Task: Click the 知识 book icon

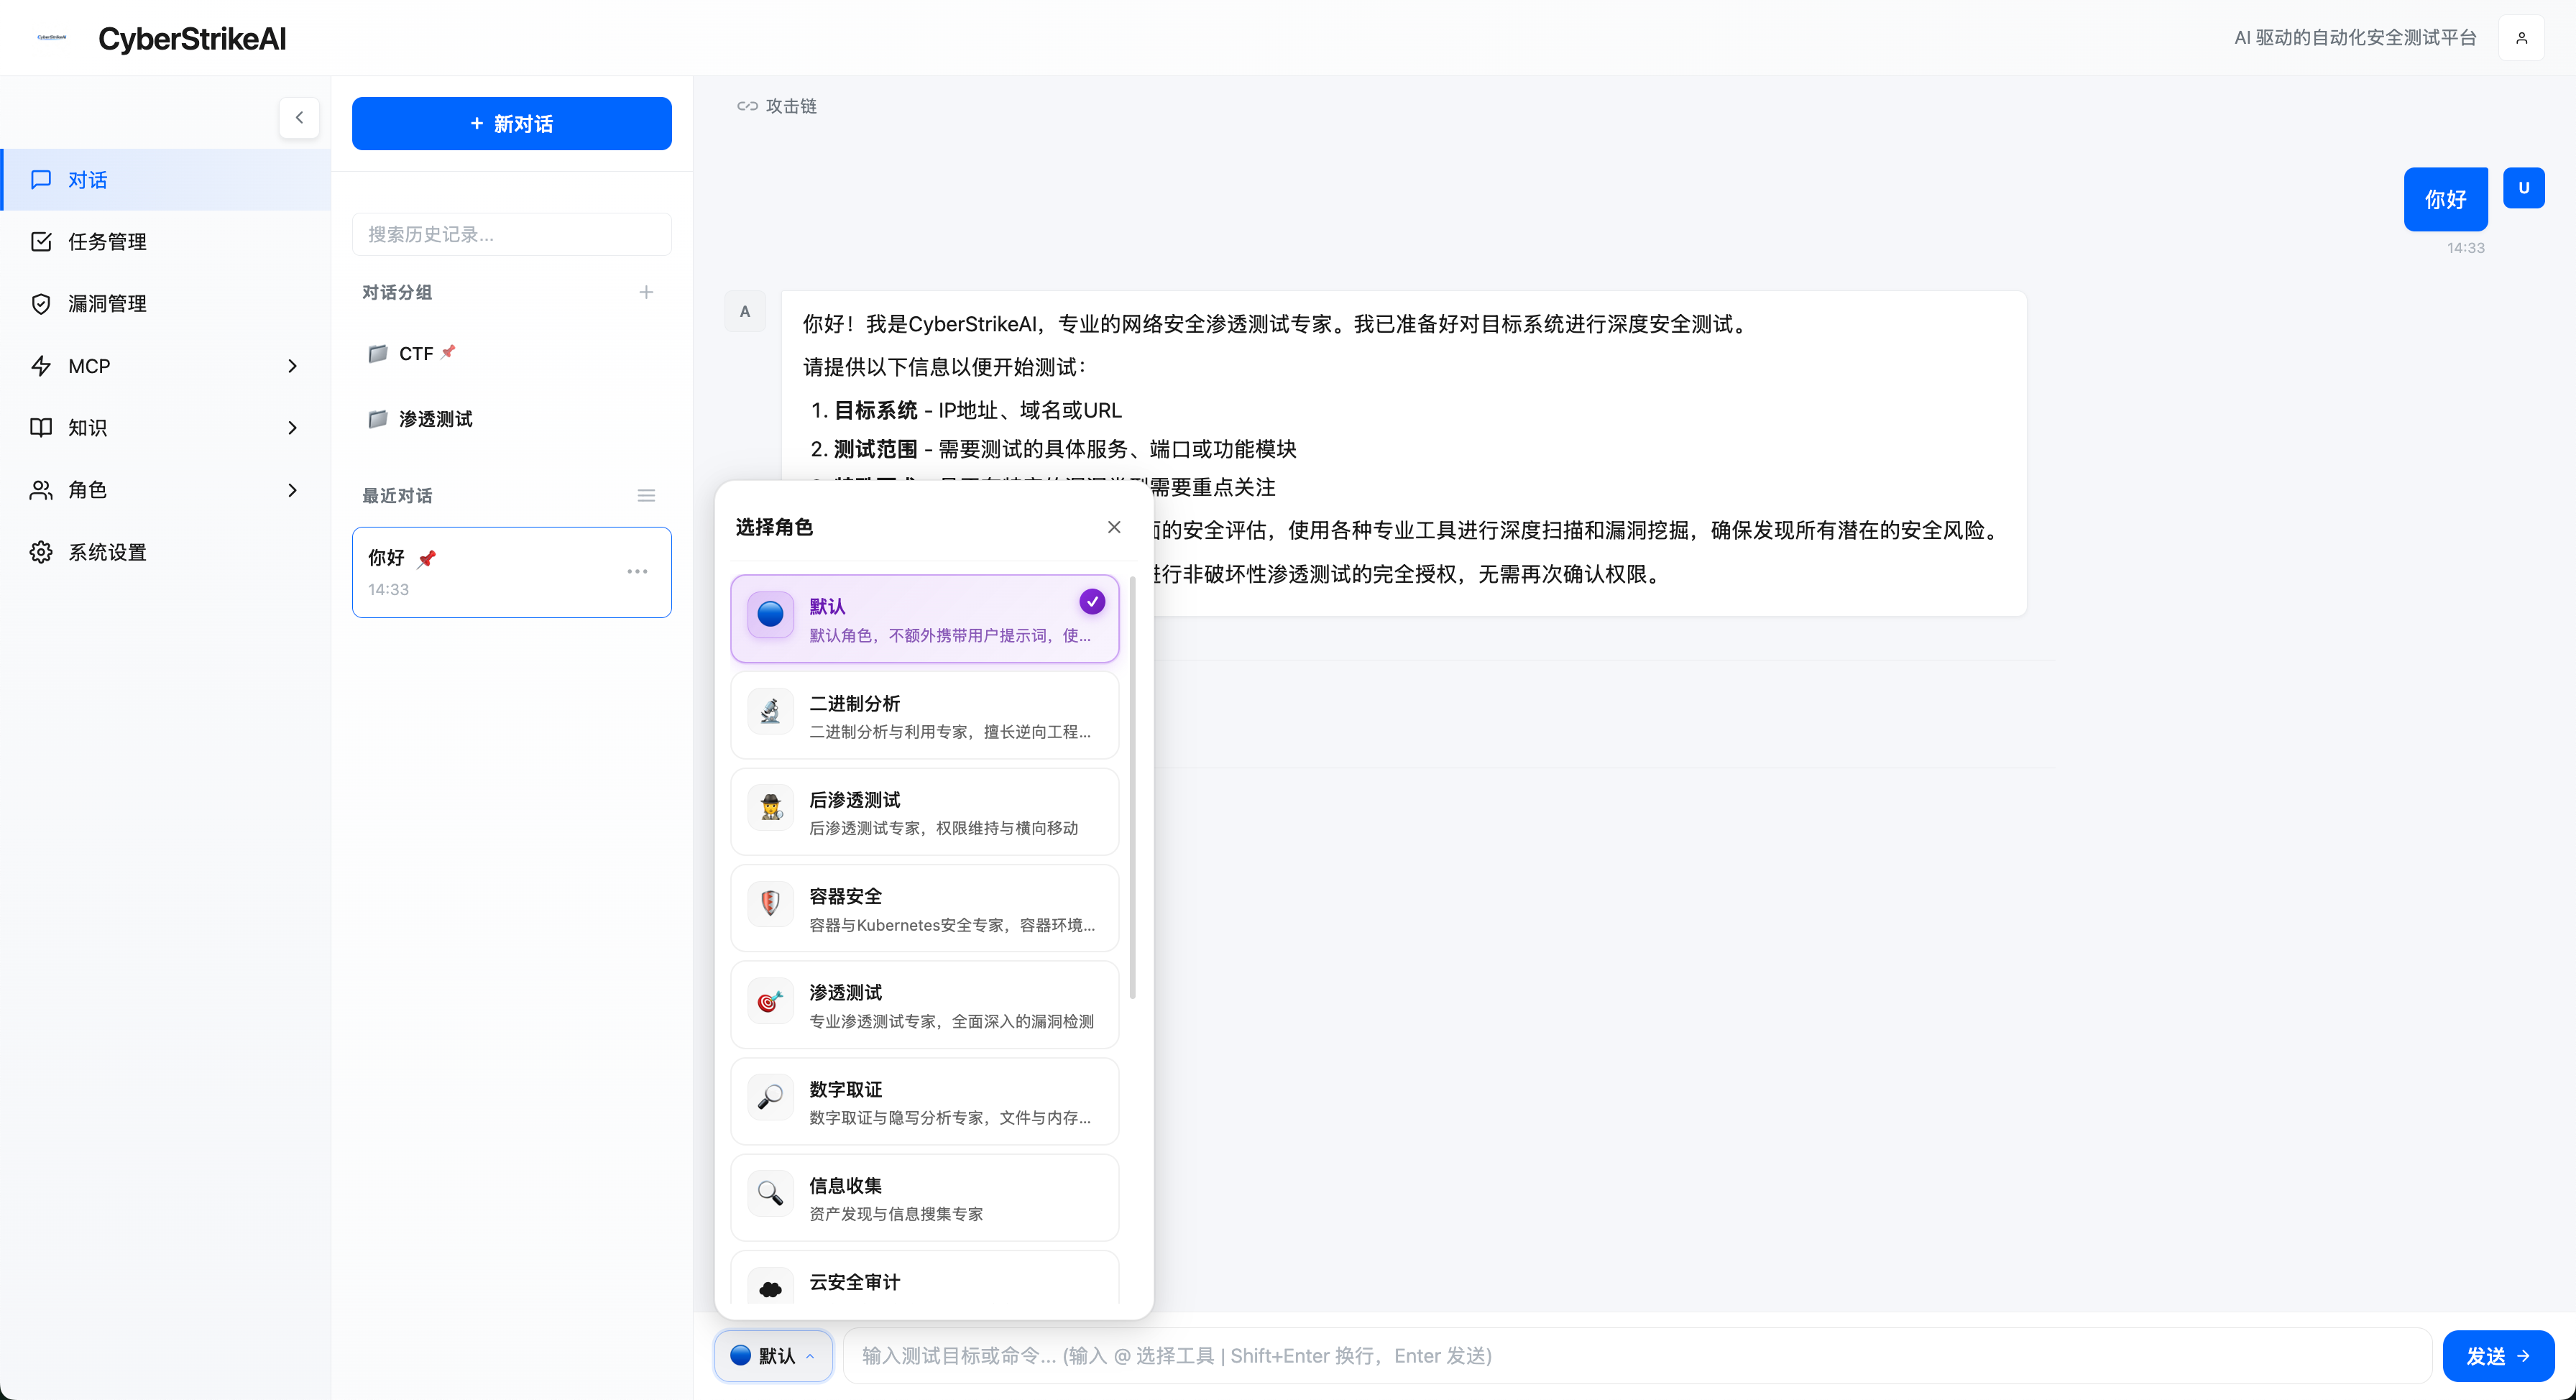Action: point(41,428)
